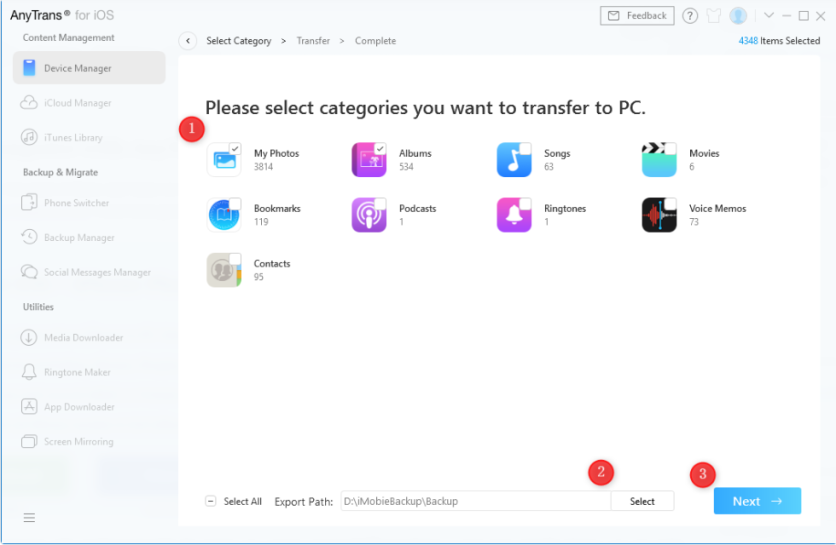
Task: Click the Voice Memos waveform icon
Action: (659, 215)
